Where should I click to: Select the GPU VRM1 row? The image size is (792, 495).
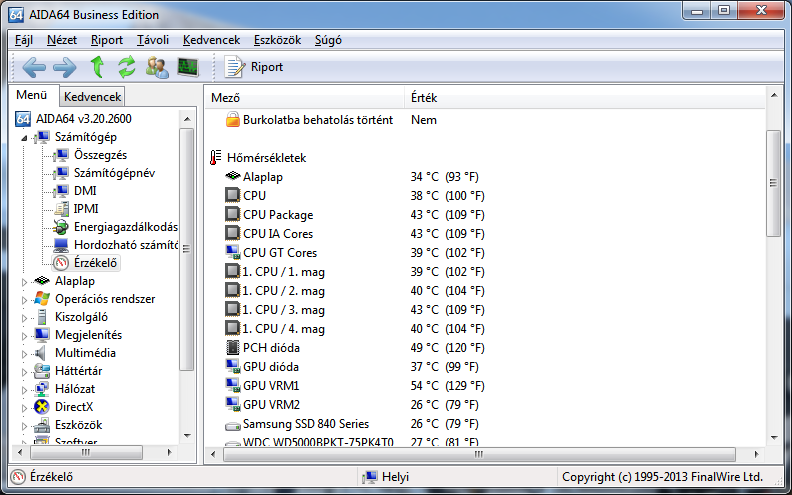[485, 386]
